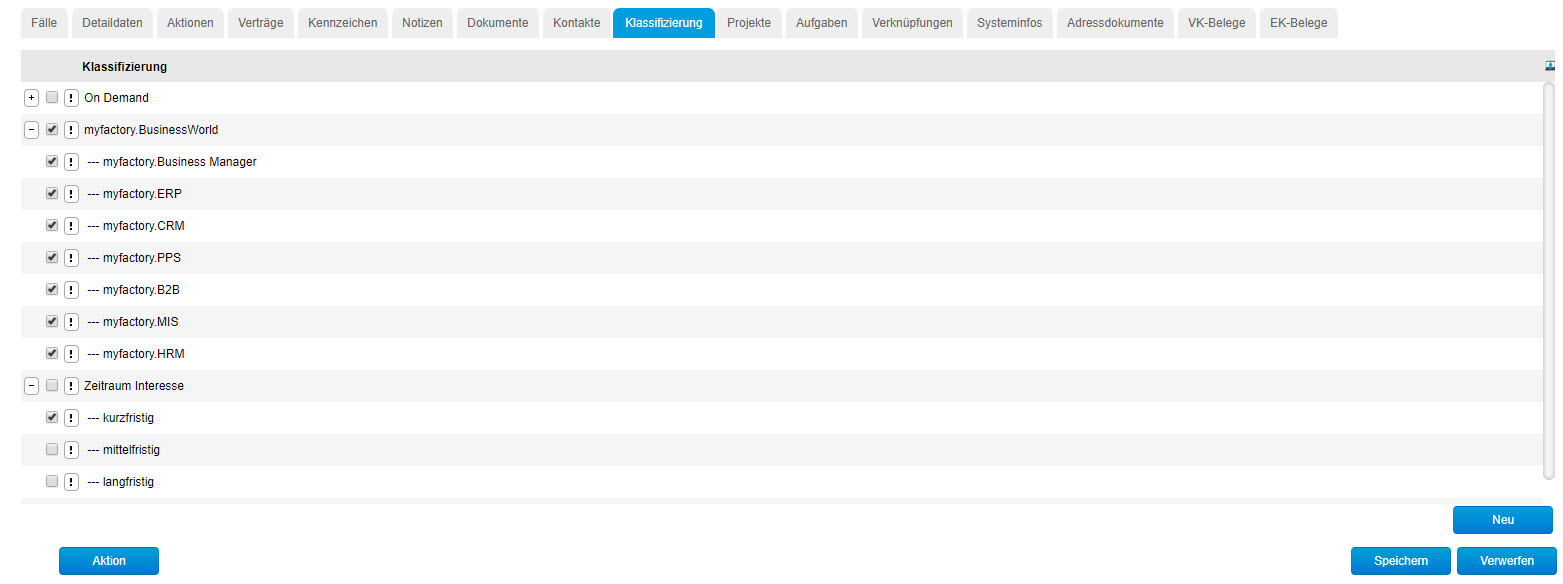This screenshot has width=1563, height=584.
Task: Select the Adressdokumente tab
Action: point(1115,23)
